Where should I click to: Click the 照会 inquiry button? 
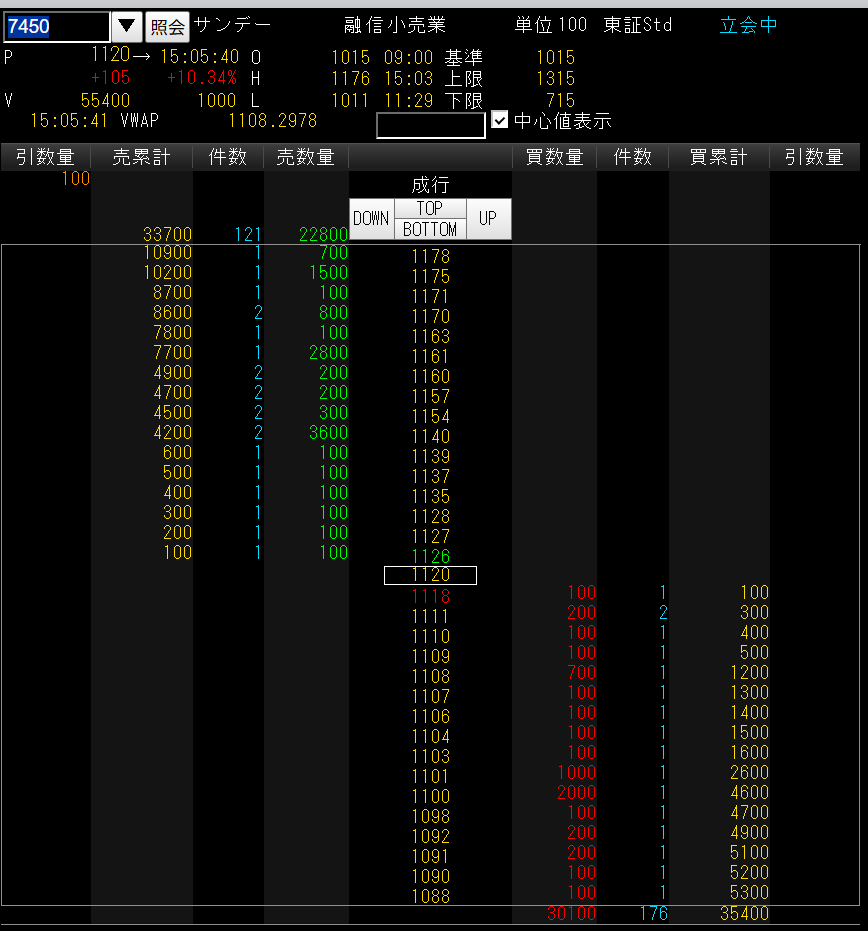click(x=166, y=25)
